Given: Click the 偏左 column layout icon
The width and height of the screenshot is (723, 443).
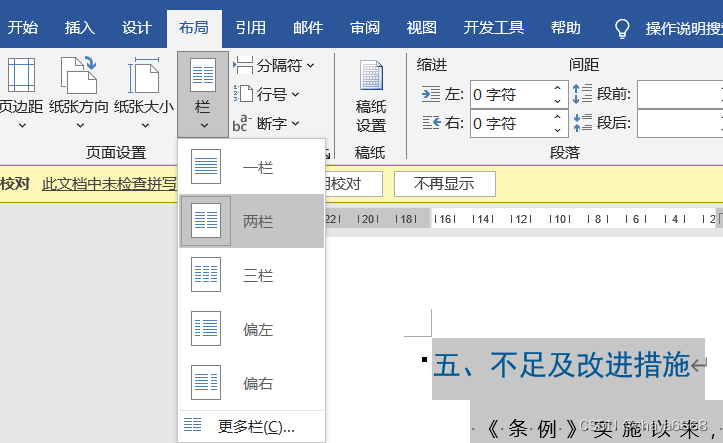Looking at the screenshot, I should pyautogui.click(x=206, y=329).
